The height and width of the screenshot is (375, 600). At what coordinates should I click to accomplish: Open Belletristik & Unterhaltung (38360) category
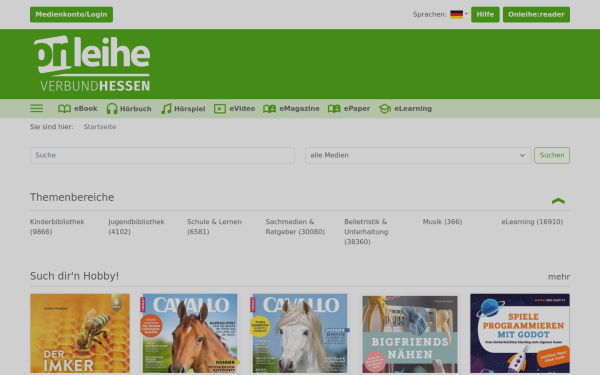pyautogui.click(x=366, y=232)
